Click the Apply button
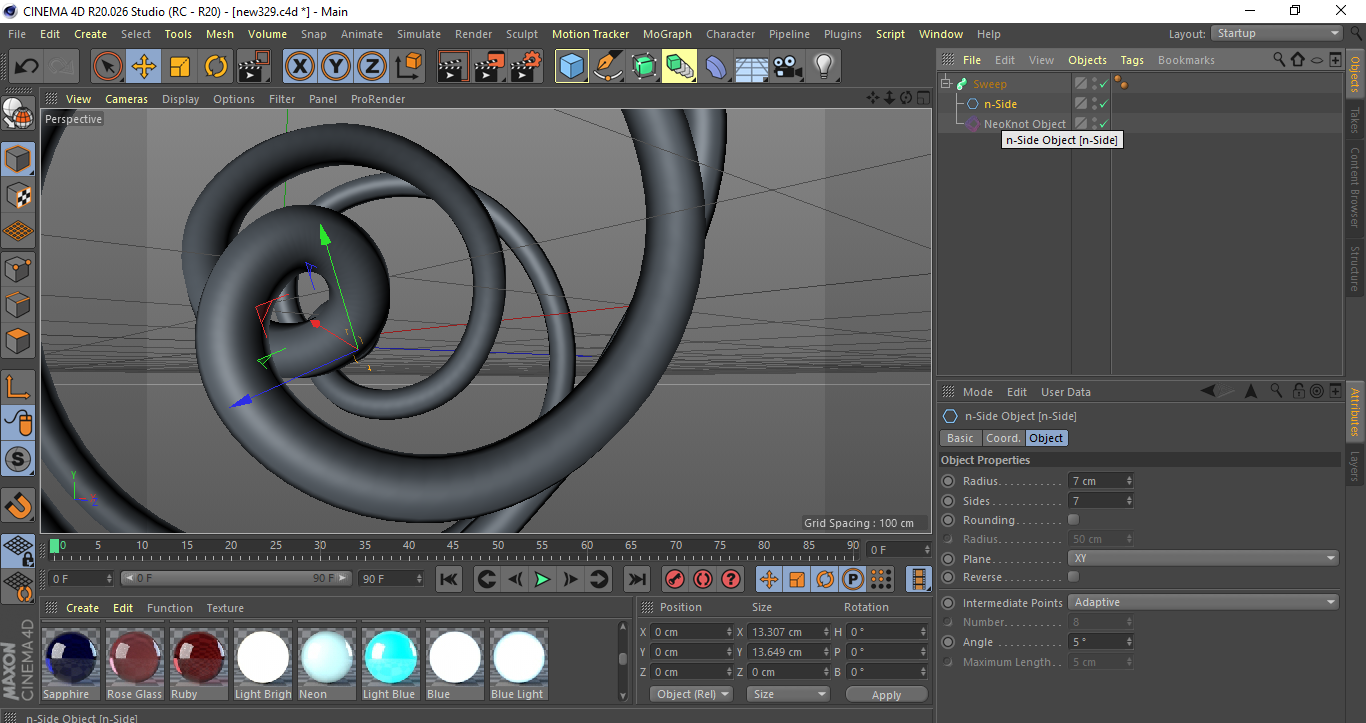This screenshot has height=723, width=1366. [886, 694]
